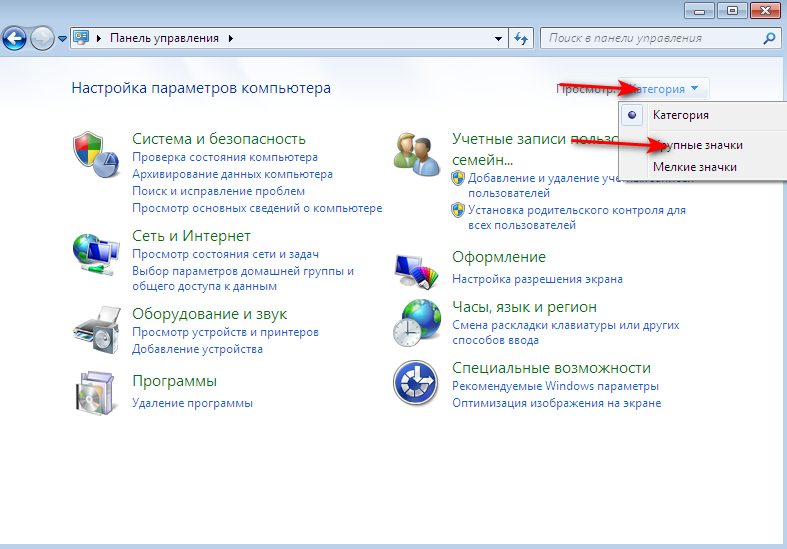
Task: Open Учетные записи пользователей category heading
Action: pyautogui.click(x=535, y=149)
